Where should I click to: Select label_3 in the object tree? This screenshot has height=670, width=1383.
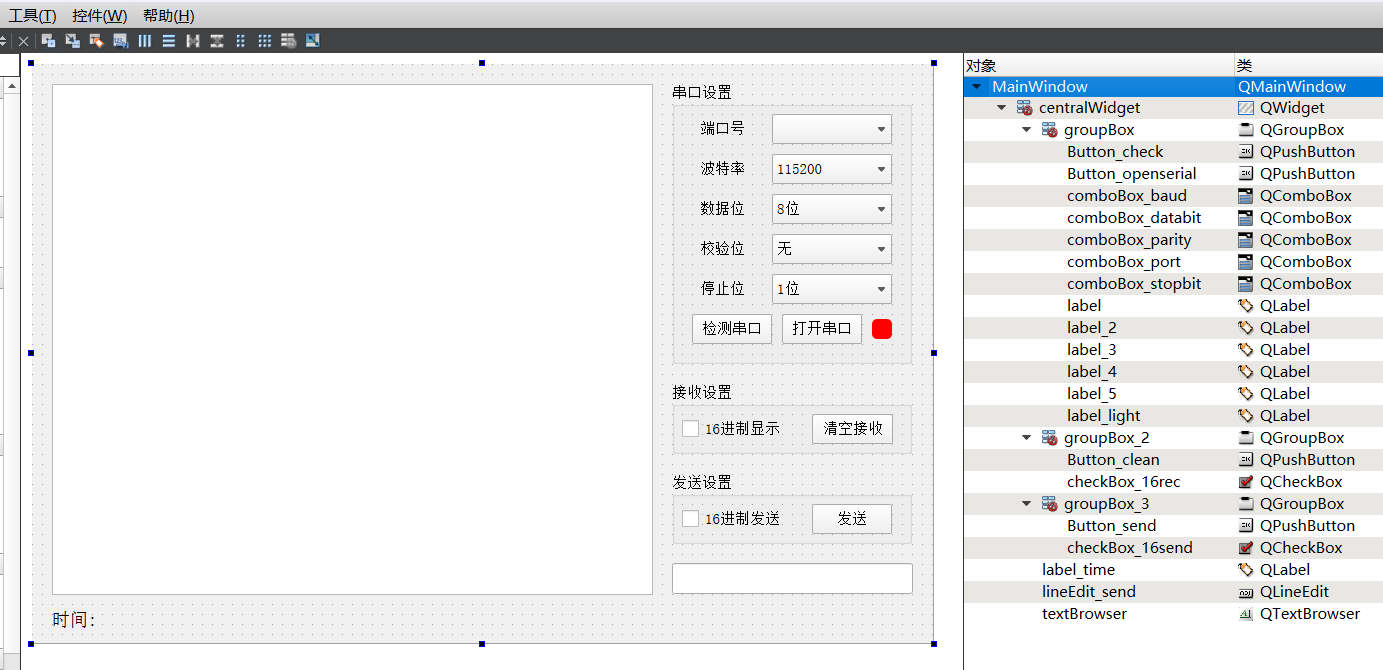pos(1092,350)
